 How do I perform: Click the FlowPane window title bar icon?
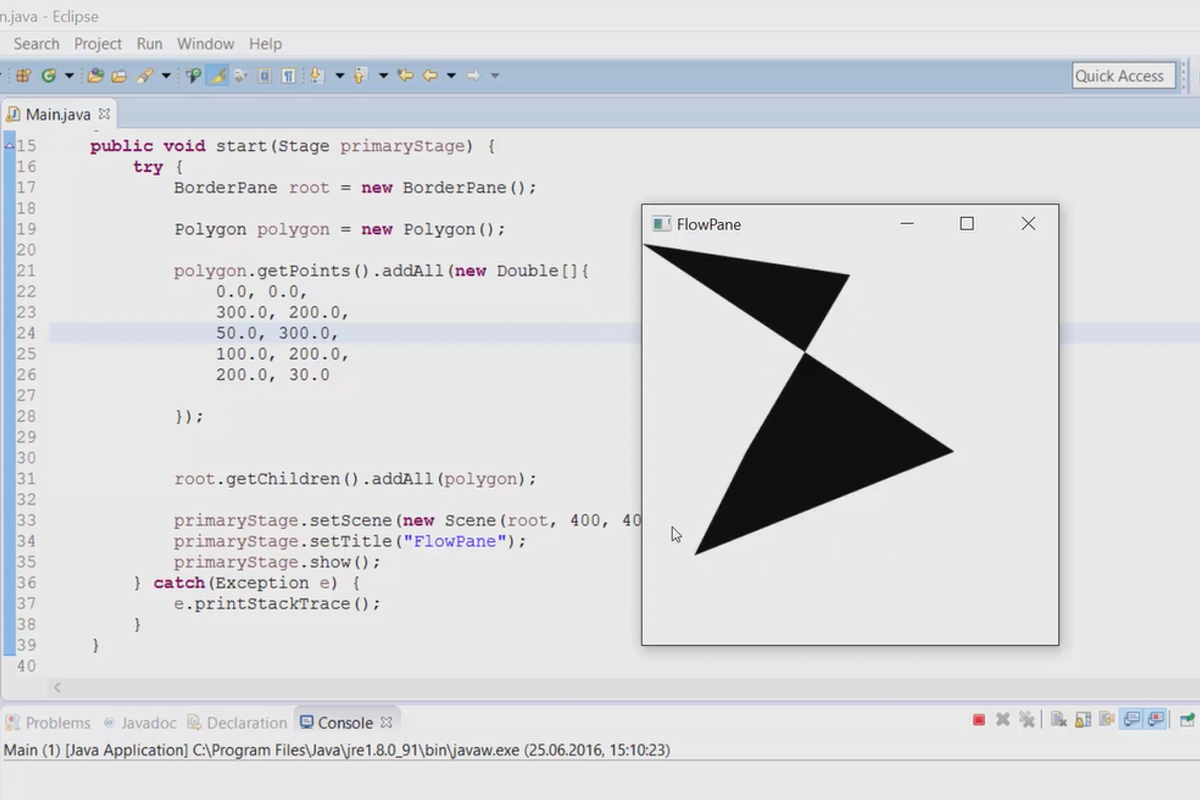click(x=660, y=224)
